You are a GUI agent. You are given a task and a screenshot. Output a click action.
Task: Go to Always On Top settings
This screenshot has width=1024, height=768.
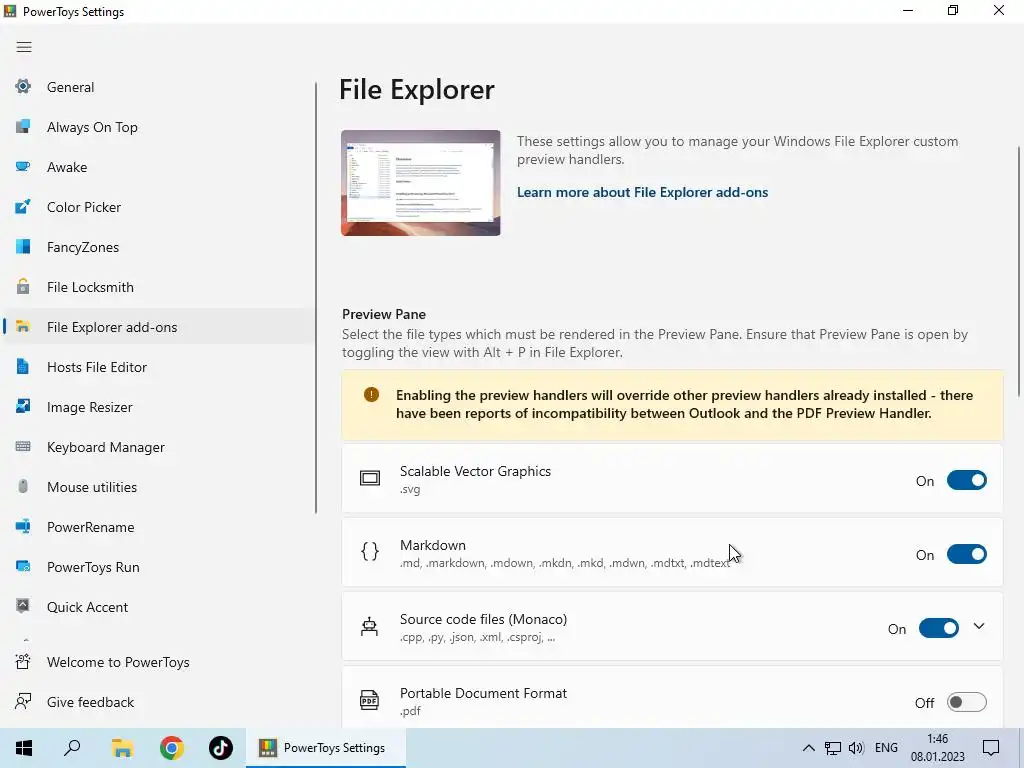pos(159,127)
